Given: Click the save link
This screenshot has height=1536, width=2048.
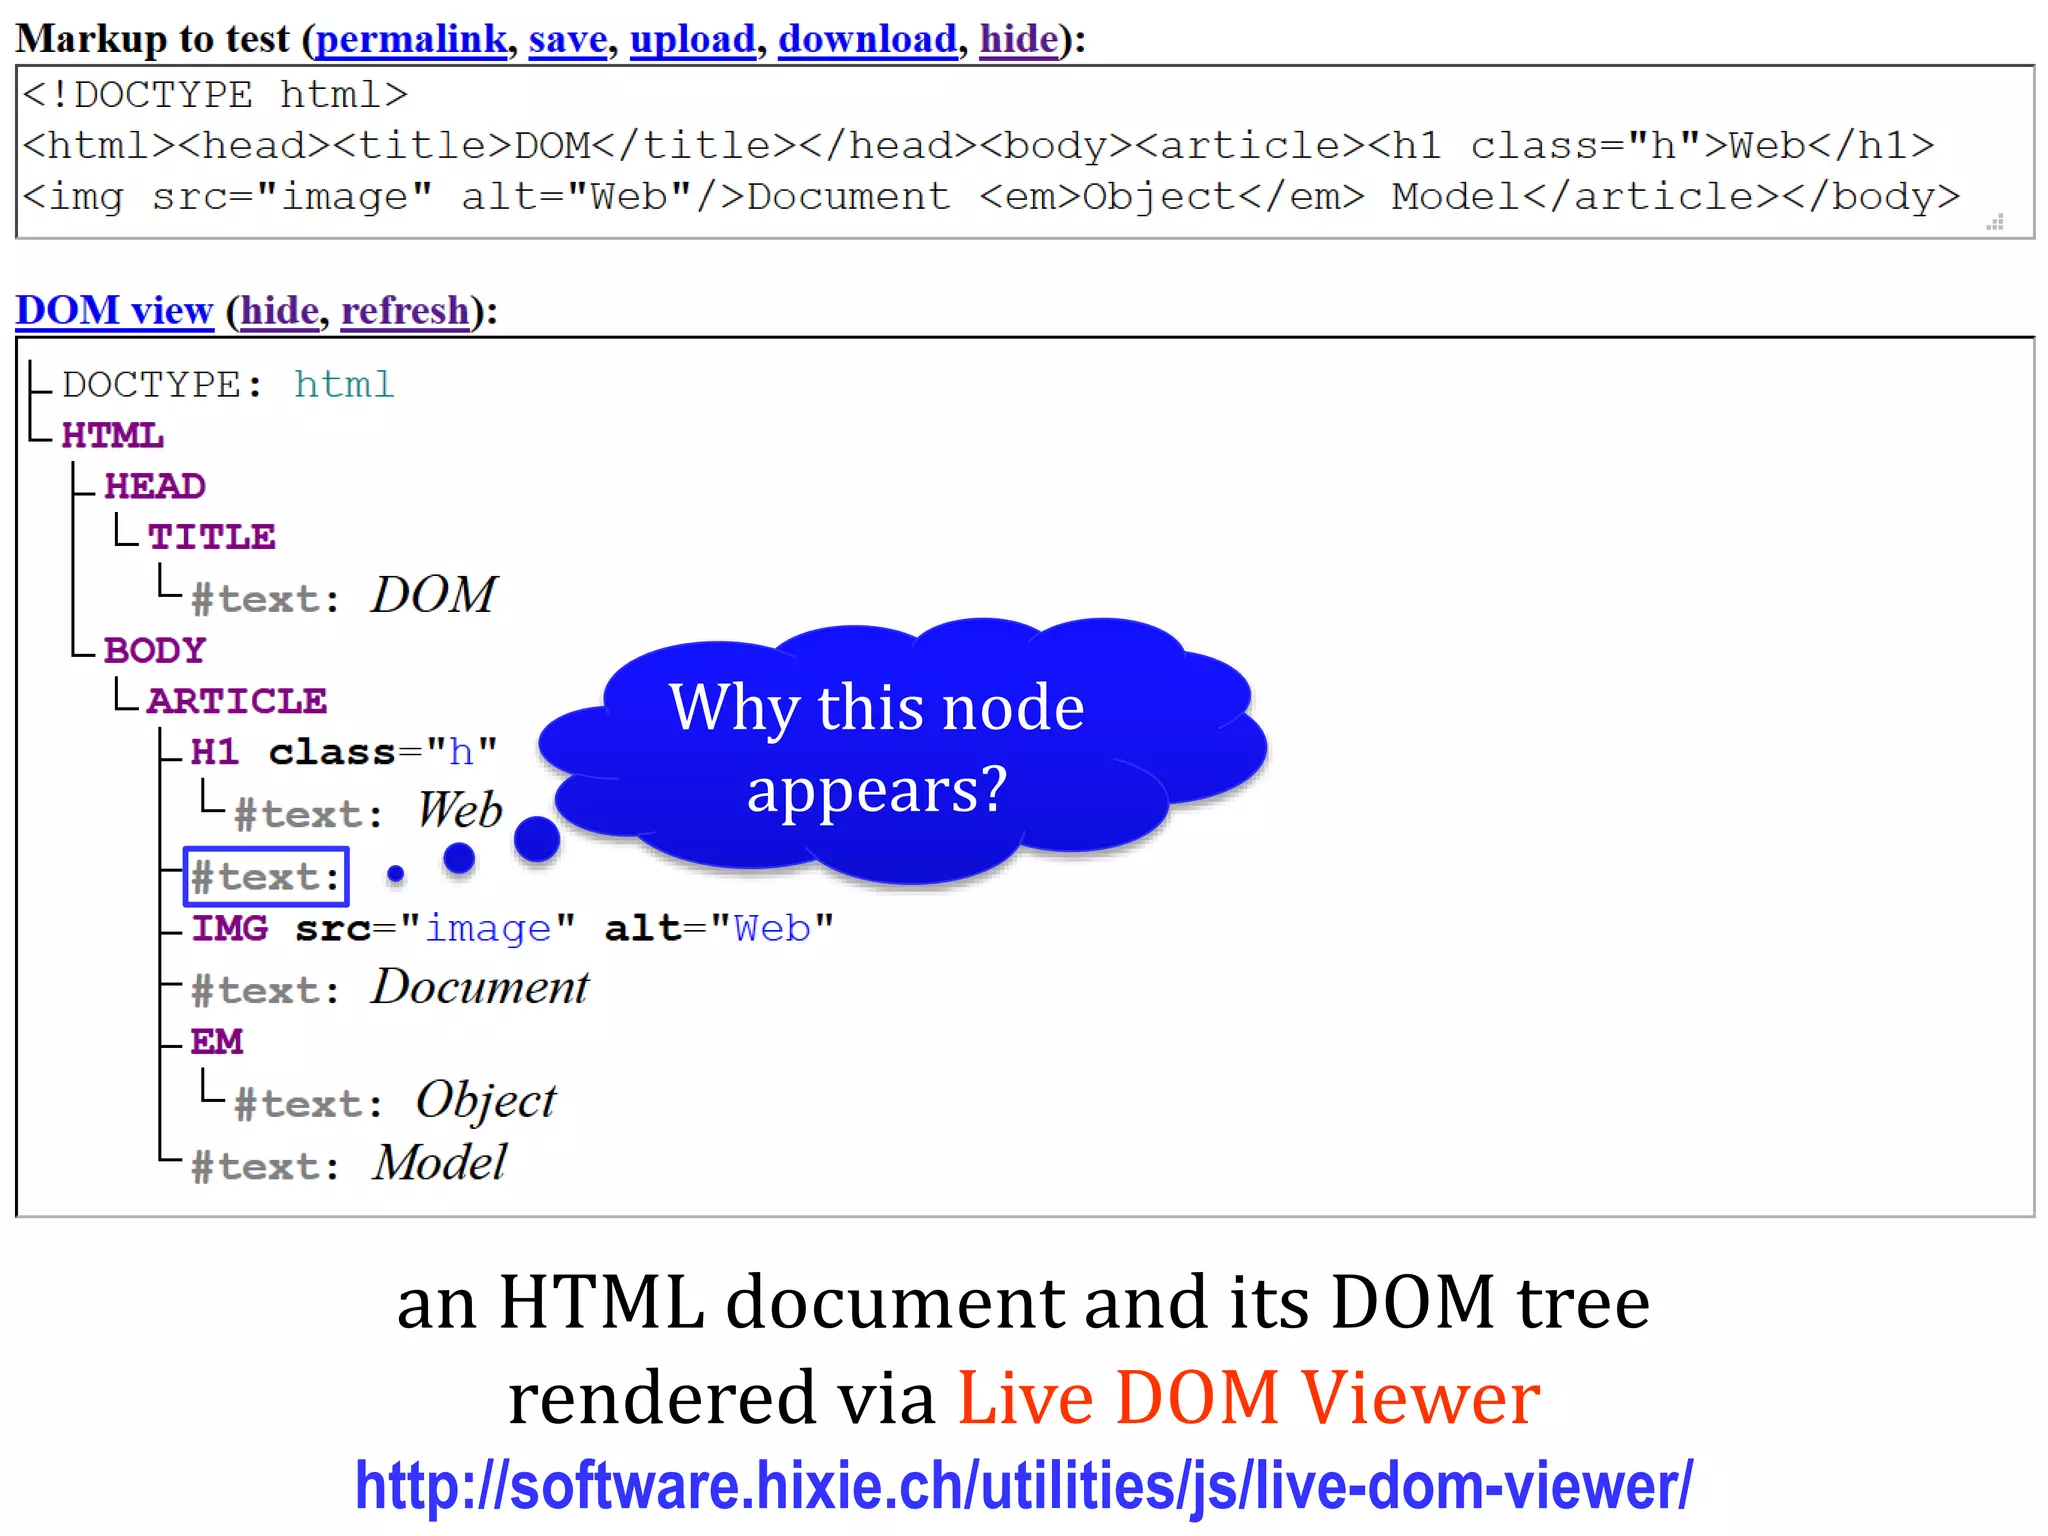Looking at the screenshot, I should (568, 39).
